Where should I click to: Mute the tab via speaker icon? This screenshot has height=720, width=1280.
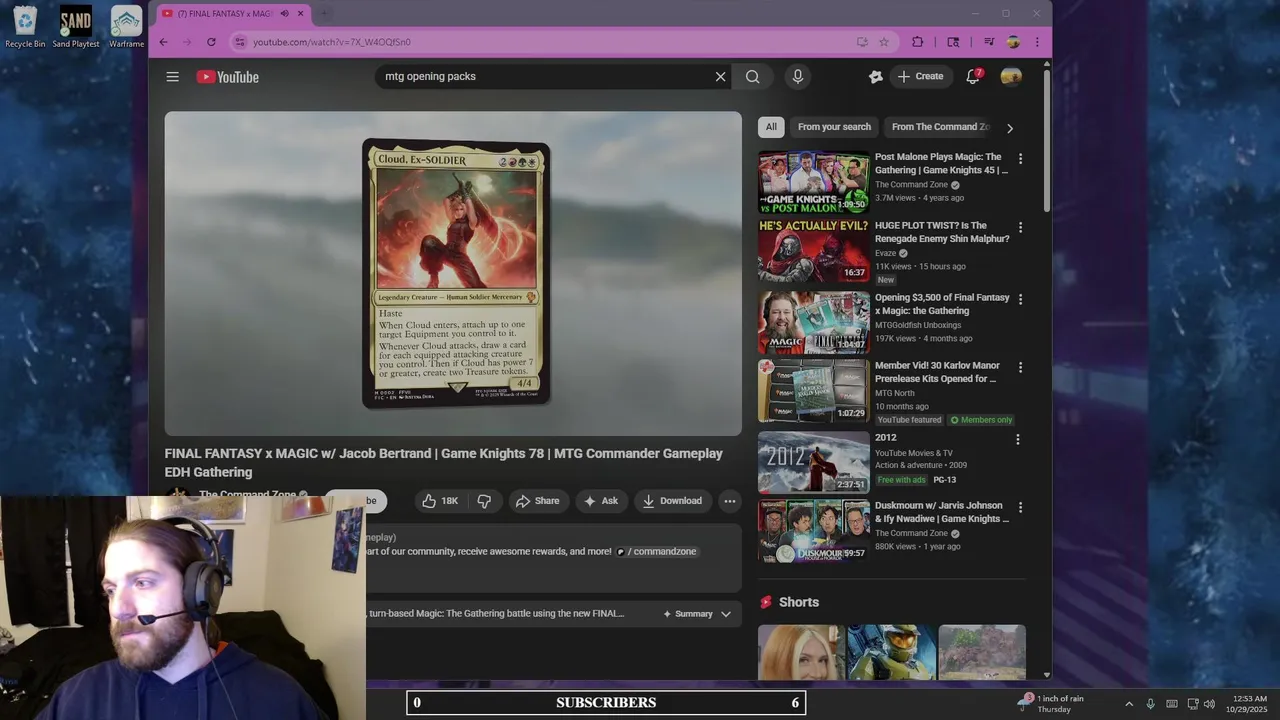click(x=285, y=13)
